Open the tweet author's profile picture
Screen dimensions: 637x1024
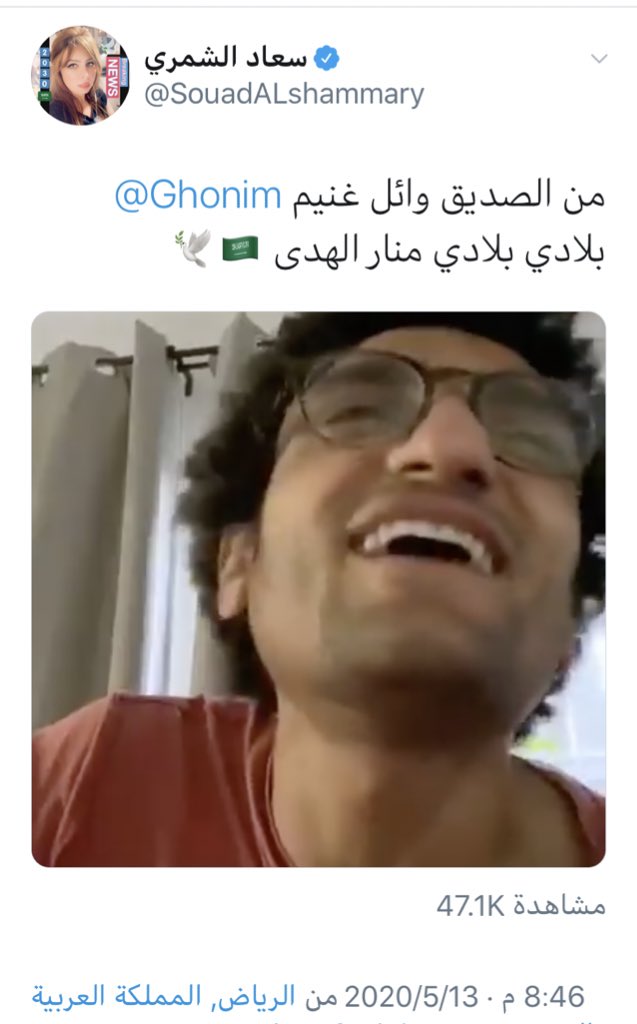point(80,75)
